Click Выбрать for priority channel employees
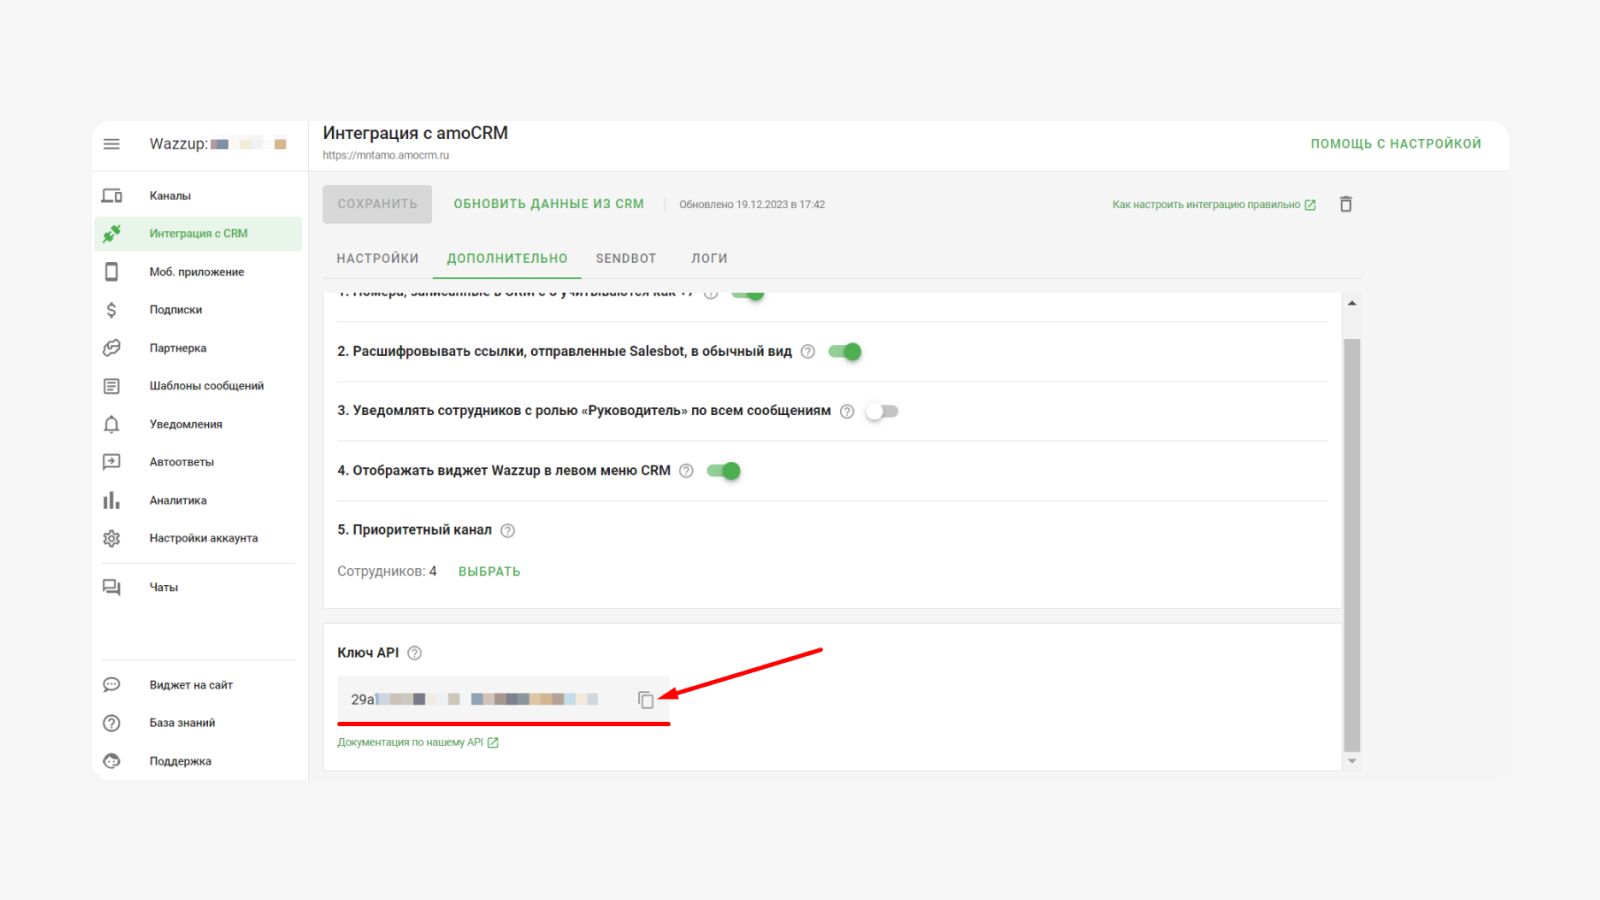The width and height of the screenshot is (1600, 900). point(489,572)
